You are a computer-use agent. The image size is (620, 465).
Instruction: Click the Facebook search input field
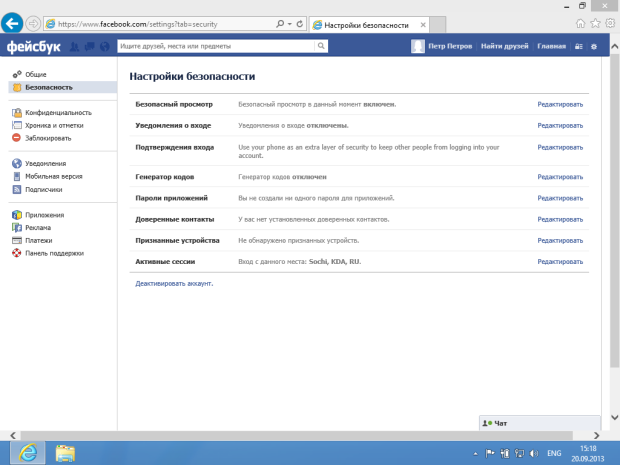(216, 46)
